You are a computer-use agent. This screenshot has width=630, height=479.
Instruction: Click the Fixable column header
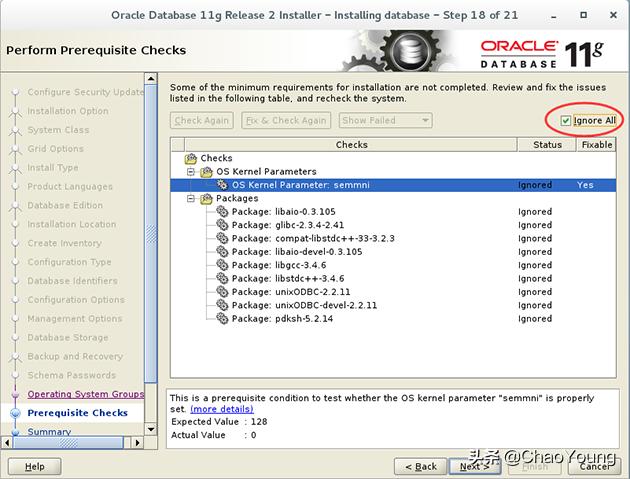tap(597, 145)
